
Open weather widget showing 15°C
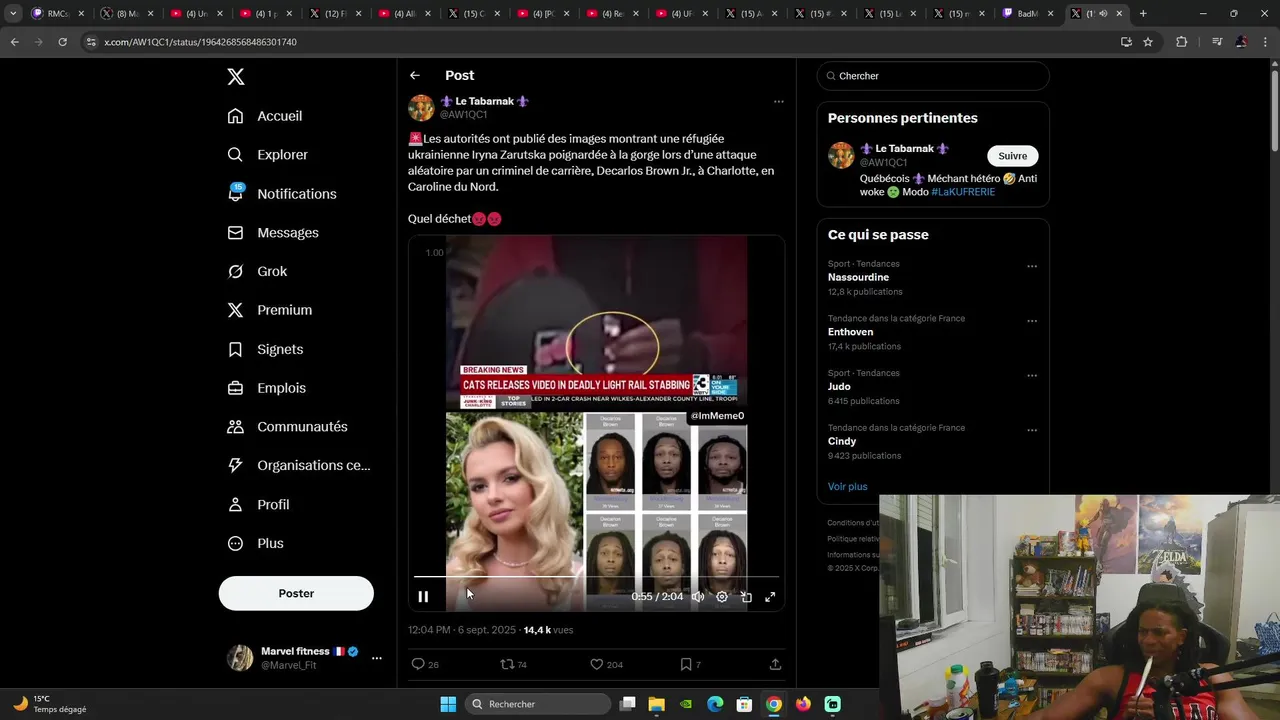pyautogui.click(x=48, y=704)
